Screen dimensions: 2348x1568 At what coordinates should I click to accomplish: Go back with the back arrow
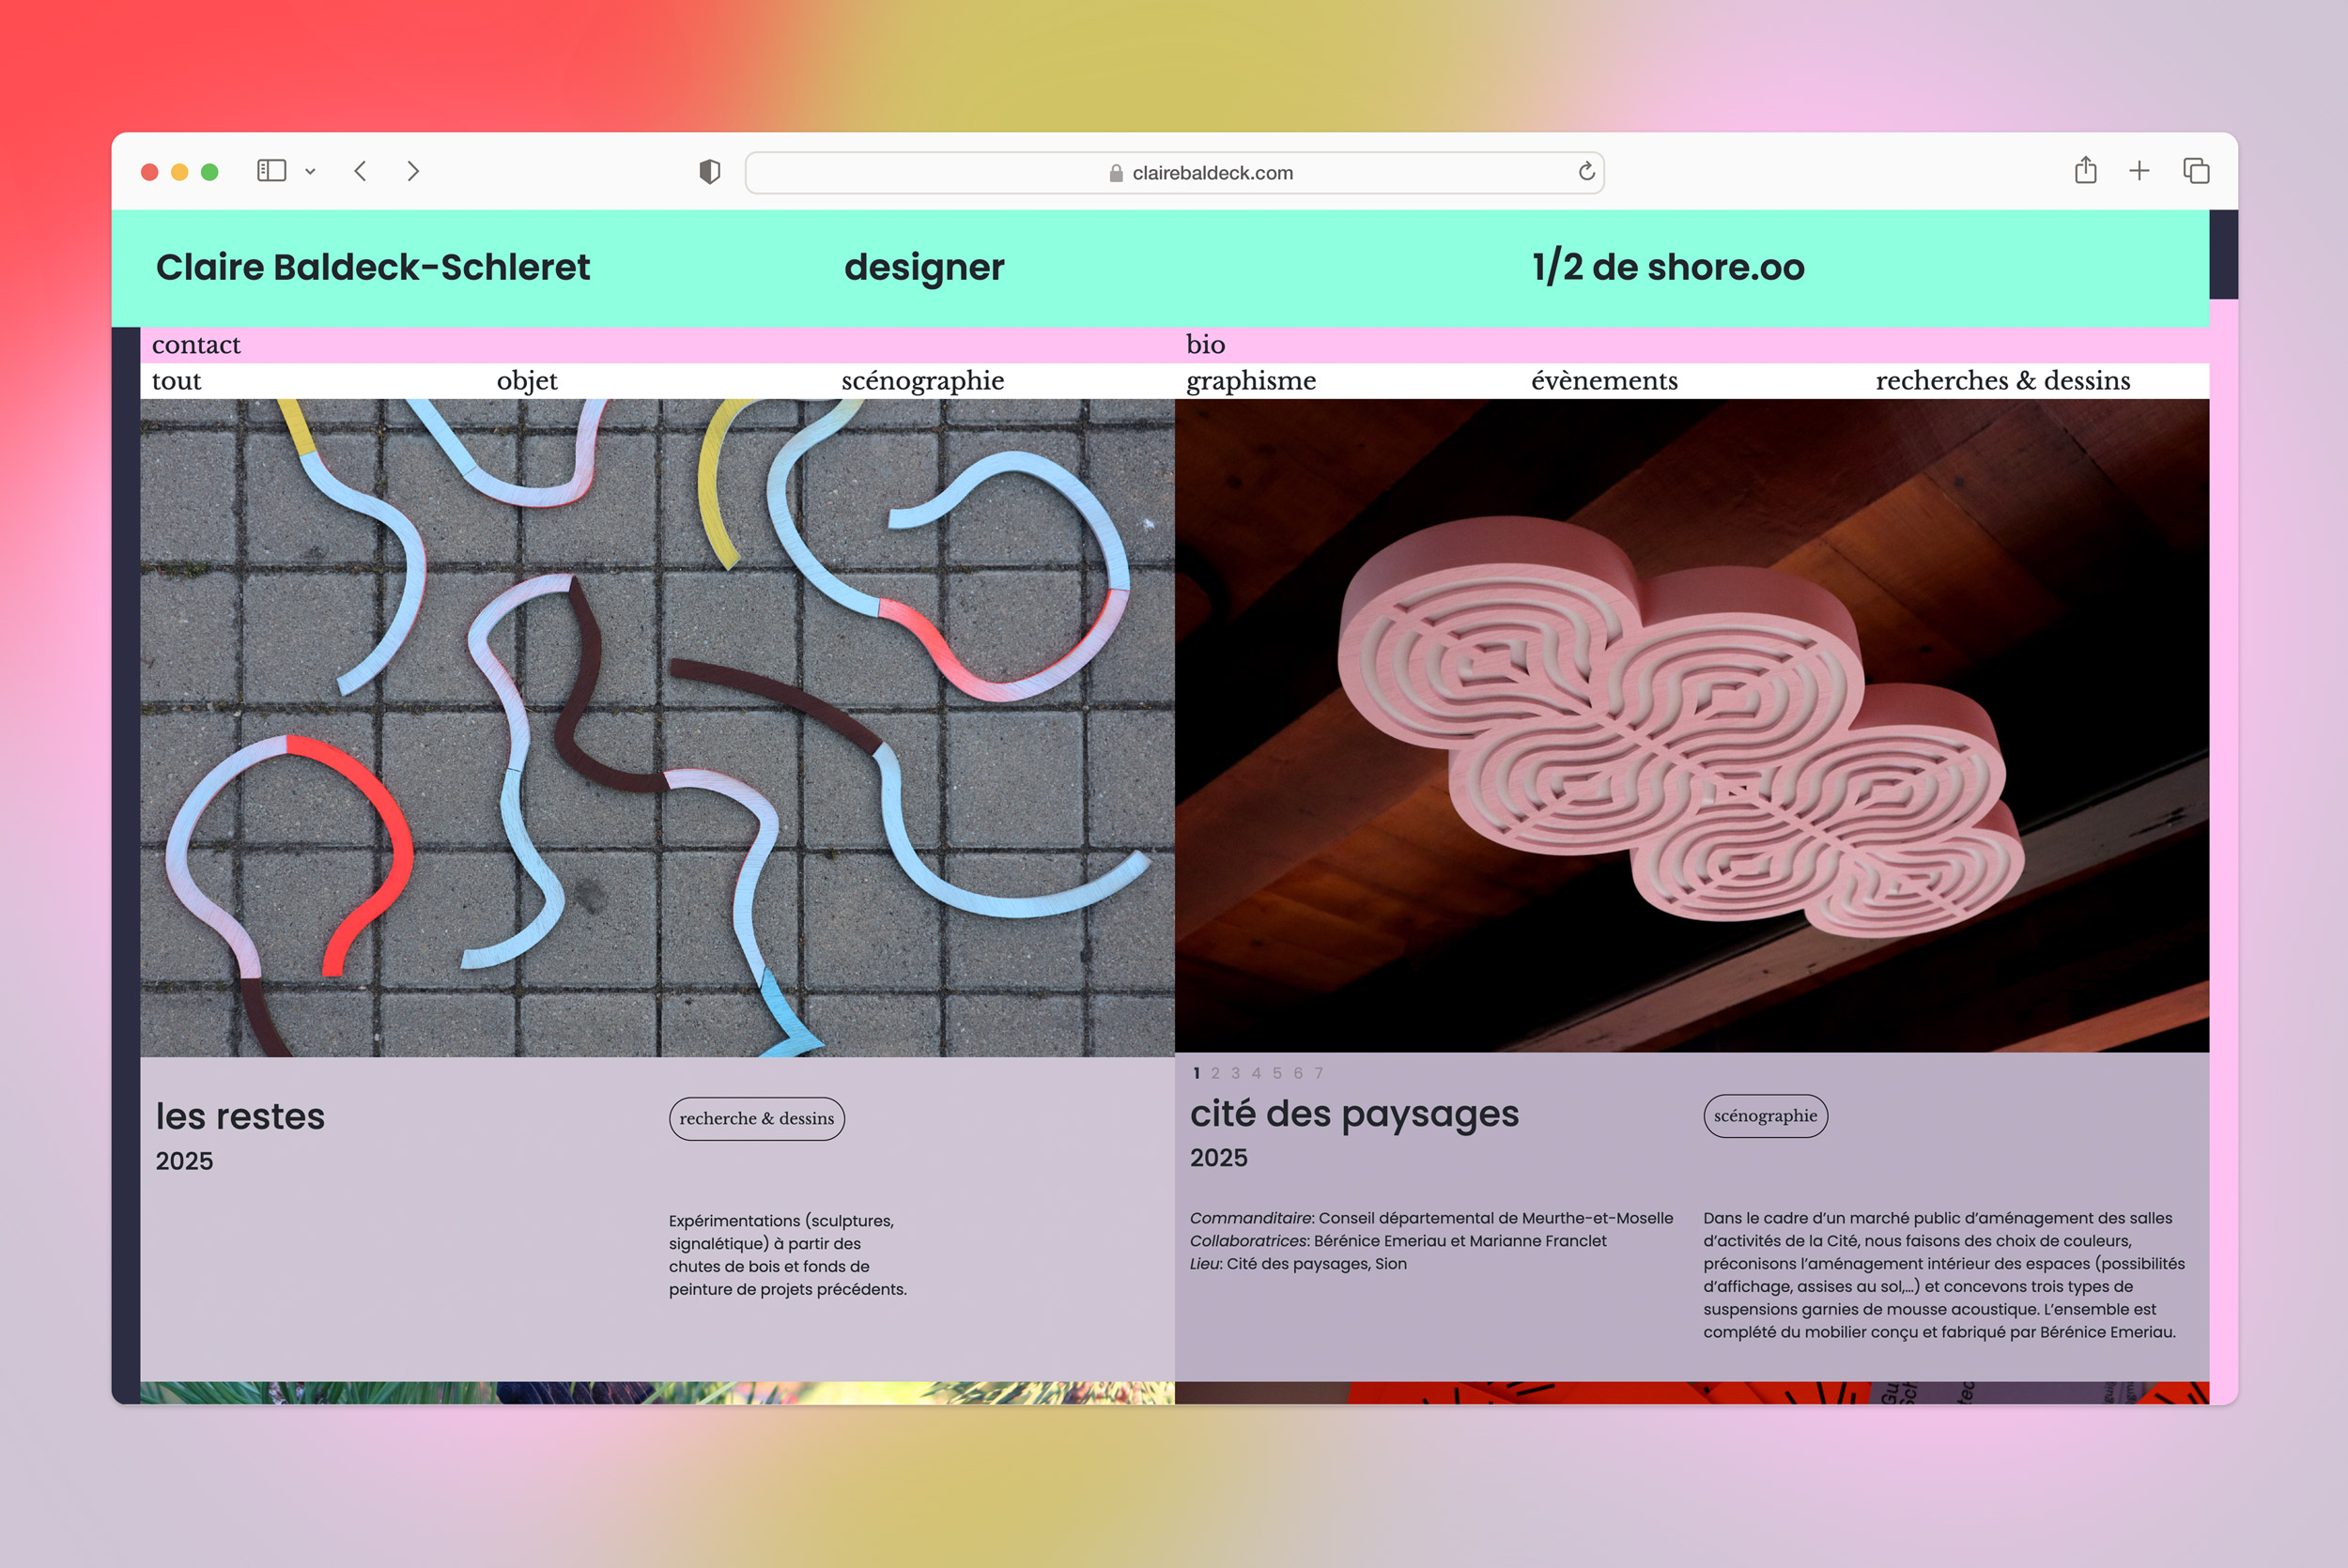coord(361,171)
